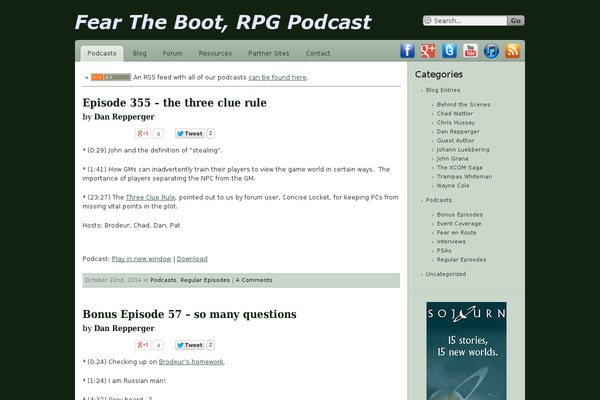
Task: Select the Podcasts tab
Action: click(102, 54)
